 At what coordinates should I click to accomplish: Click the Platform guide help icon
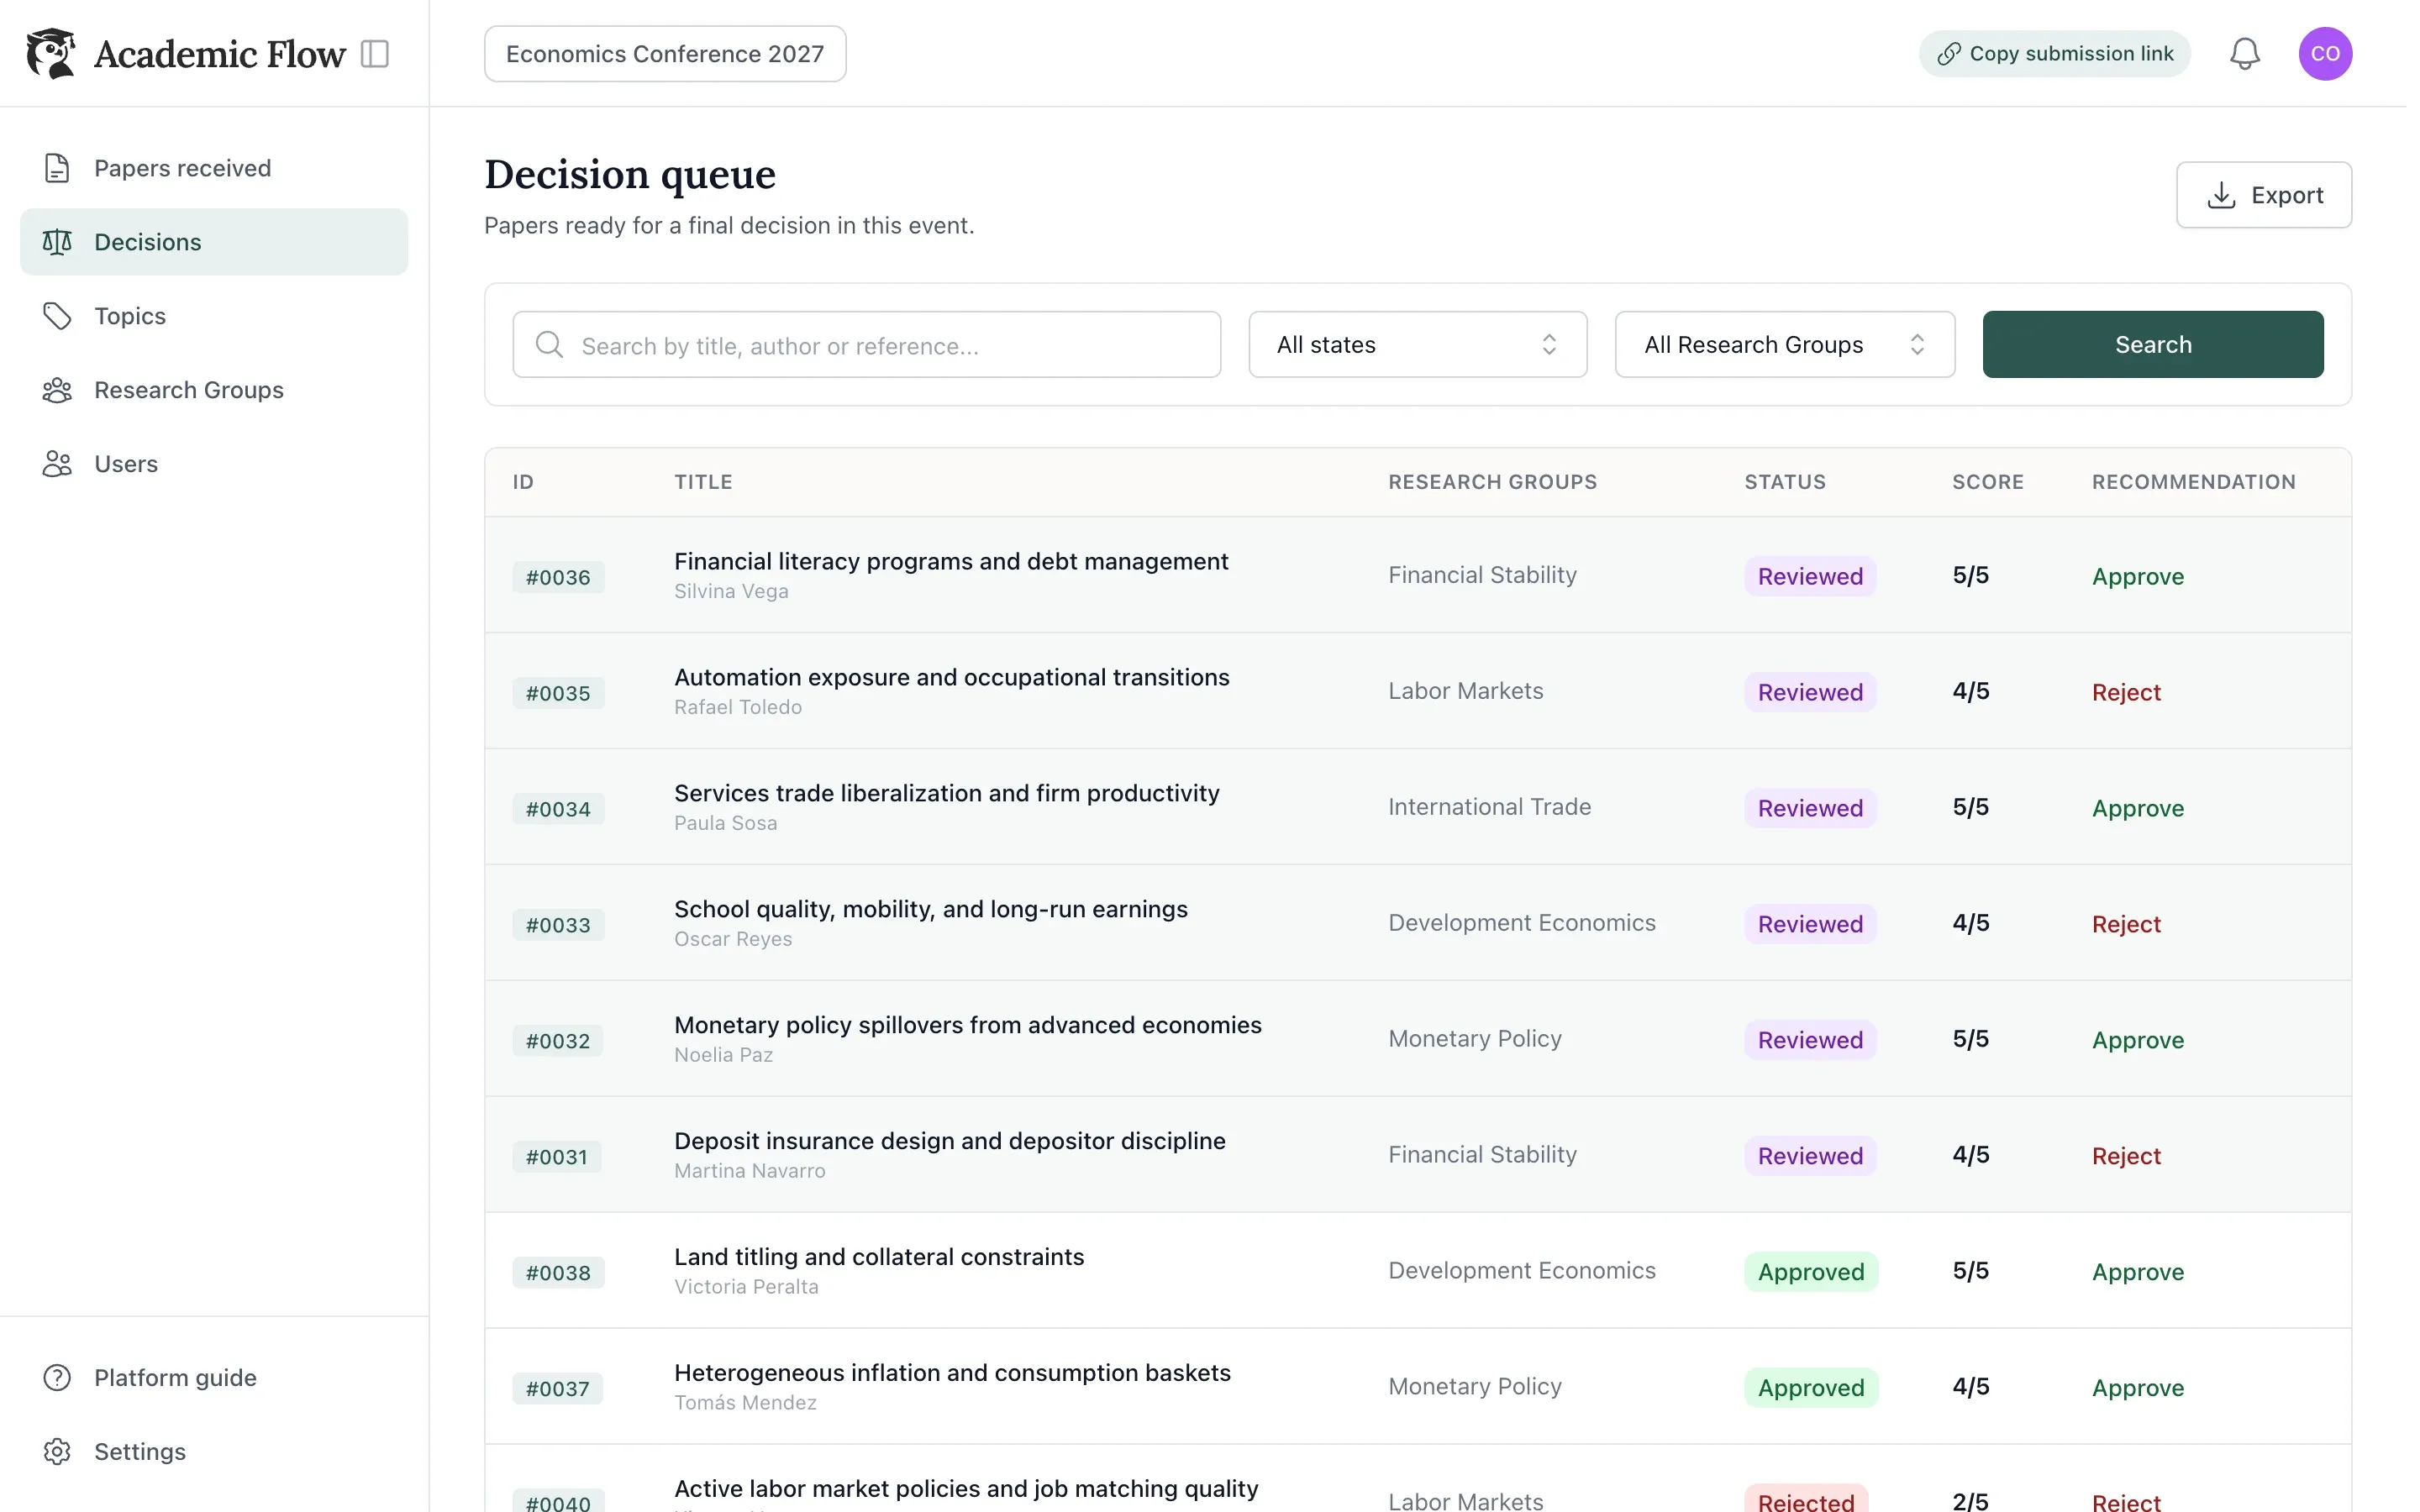tap(57, 1377)
